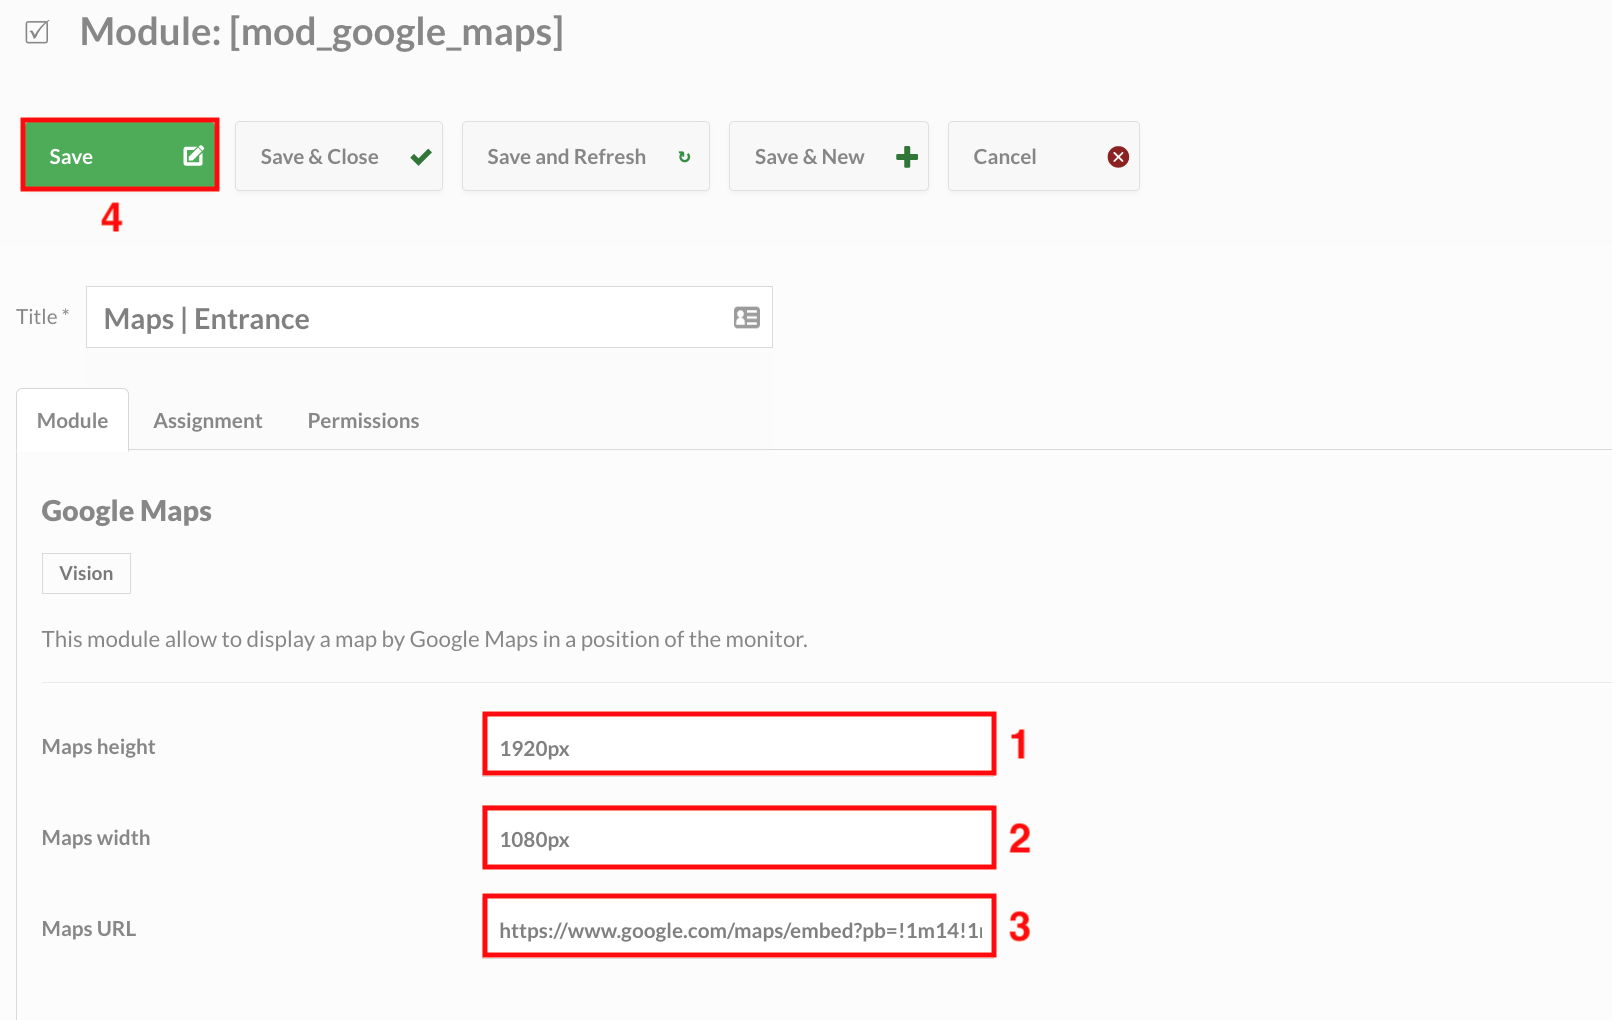Toggle the checkbox beside the module heading
This screenshot has height=1020, width=1612.
tap(36, 31)
